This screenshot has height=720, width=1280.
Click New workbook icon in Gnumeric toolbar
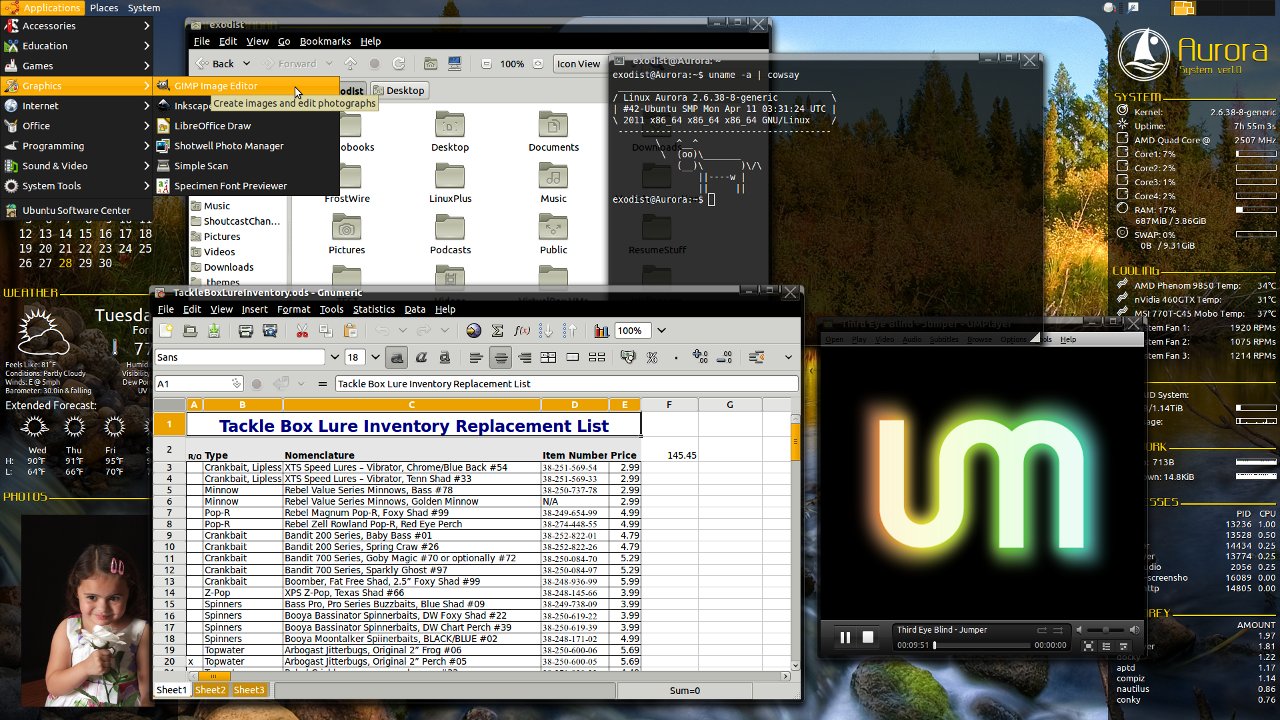165,331
